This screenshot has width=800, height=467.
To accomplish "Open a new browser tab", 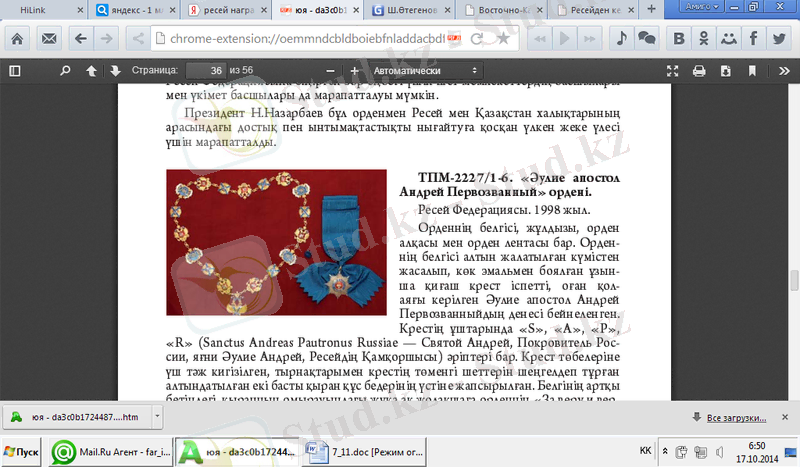I will (x=652, y=9).
